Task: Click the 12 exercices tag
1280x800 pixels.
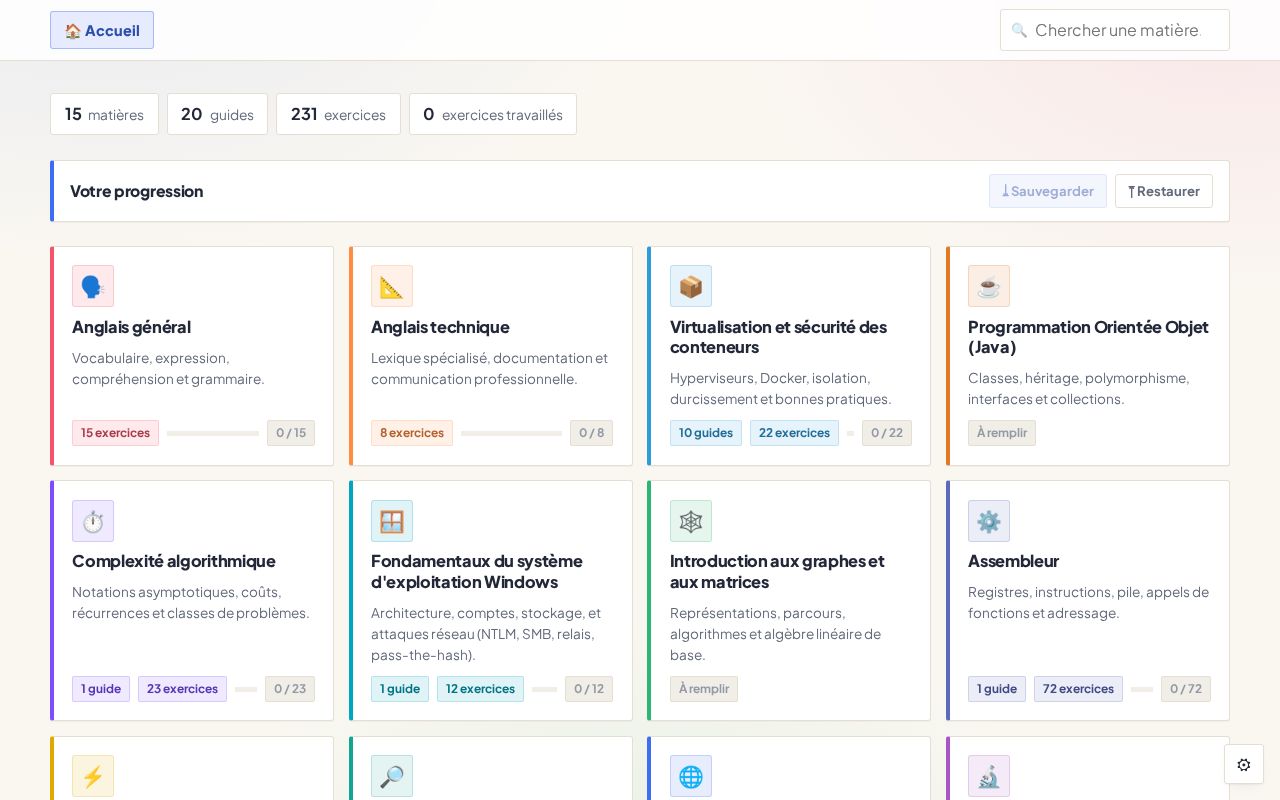Action: pyautogui.click(x=480, y=689)
